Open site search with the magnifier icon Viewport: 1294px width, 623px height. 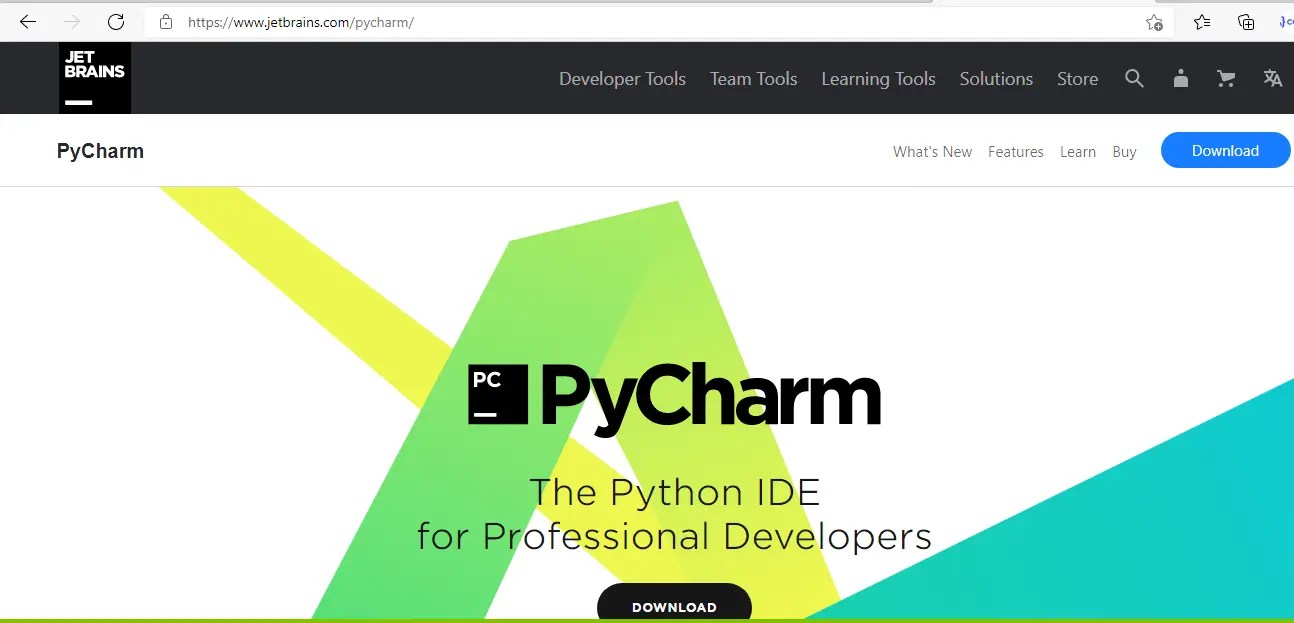(1134, 78)
